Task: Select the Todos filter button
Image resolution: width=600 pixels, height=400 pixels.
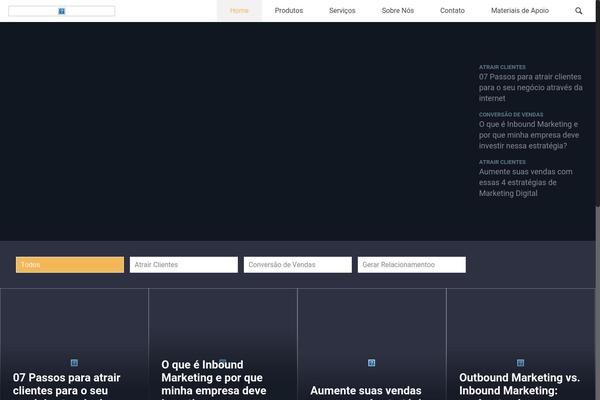Action: coord(70,264)
